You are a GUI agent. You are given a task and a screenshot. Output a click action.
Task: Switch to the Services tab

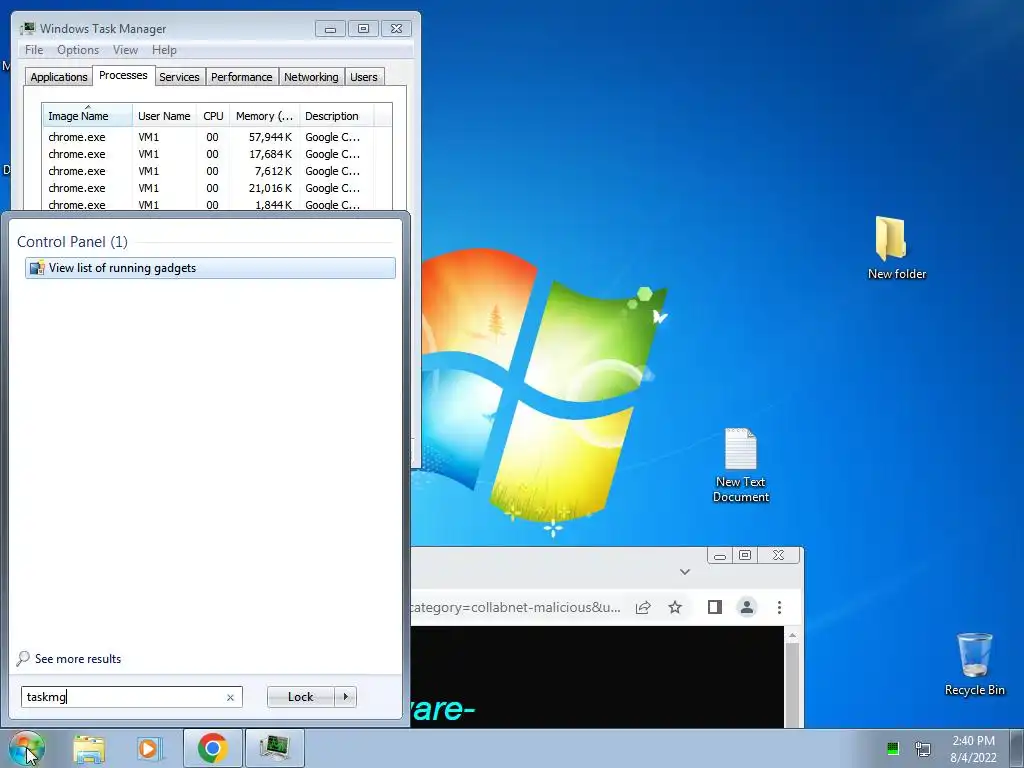click(179, 77)
